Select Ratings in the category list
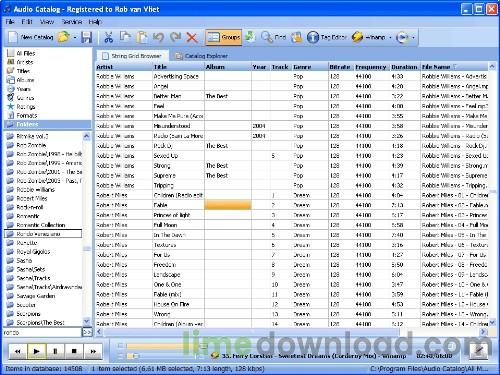Image resolution: width=500 pixels, height=375 pixels. (x=26, y=107)
